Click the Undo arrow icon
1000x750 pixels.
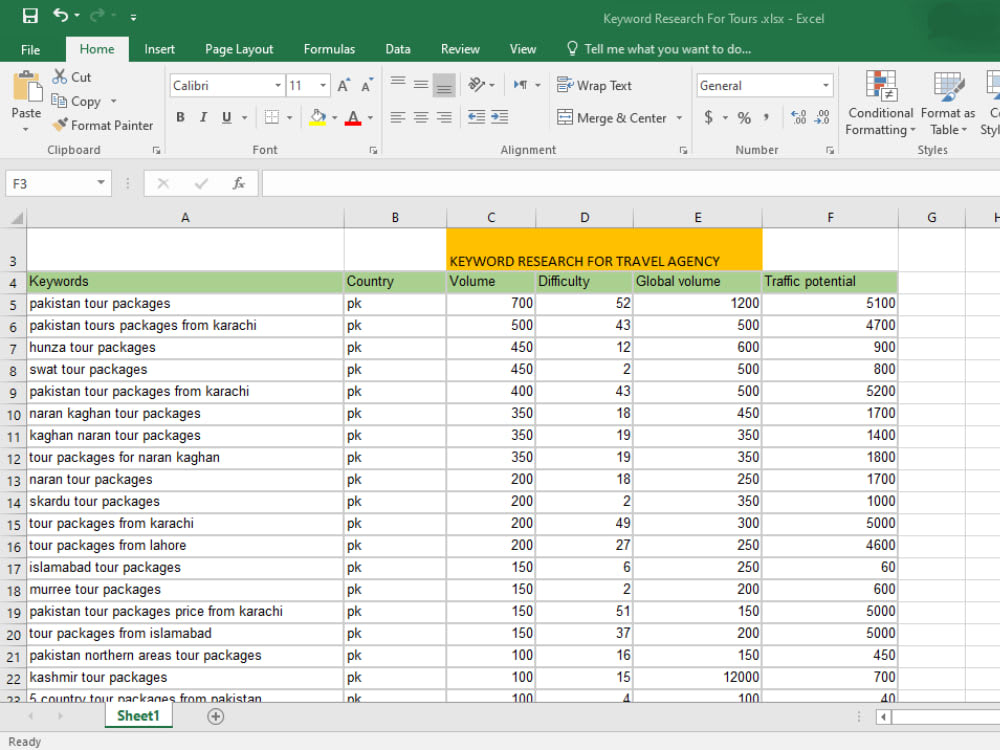point(61,15)
